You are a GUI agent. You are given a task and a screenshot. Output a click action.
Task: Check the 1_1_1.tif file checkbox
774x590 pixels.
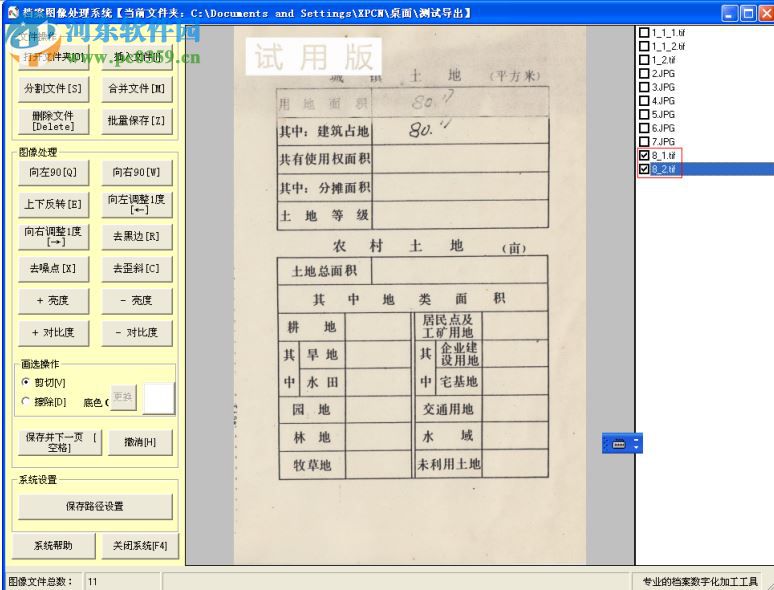[x=644, y=33]
